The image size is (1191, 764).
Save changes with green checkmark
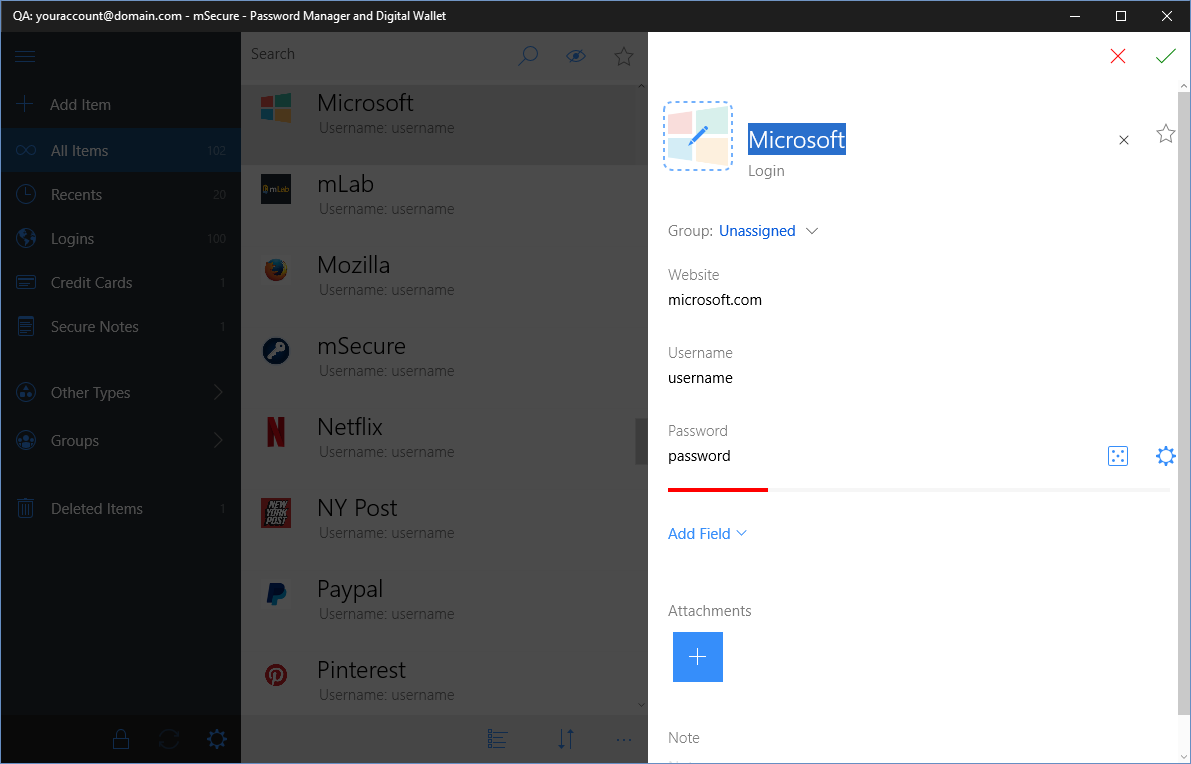[1165, 56]
